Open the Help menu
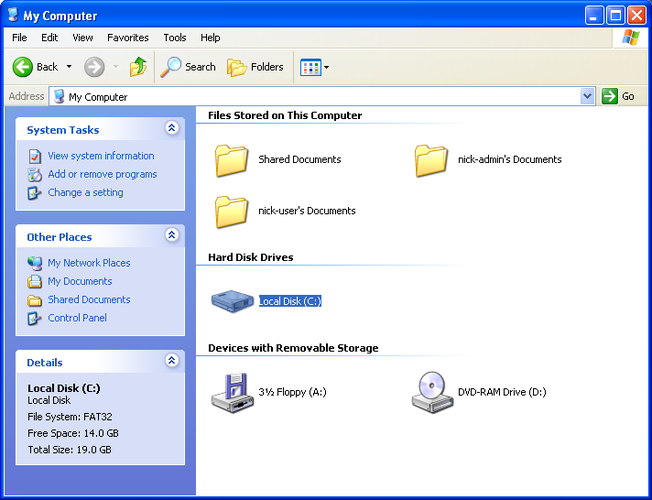The width and height of the screenshot is (652, 500). point(210,38)
